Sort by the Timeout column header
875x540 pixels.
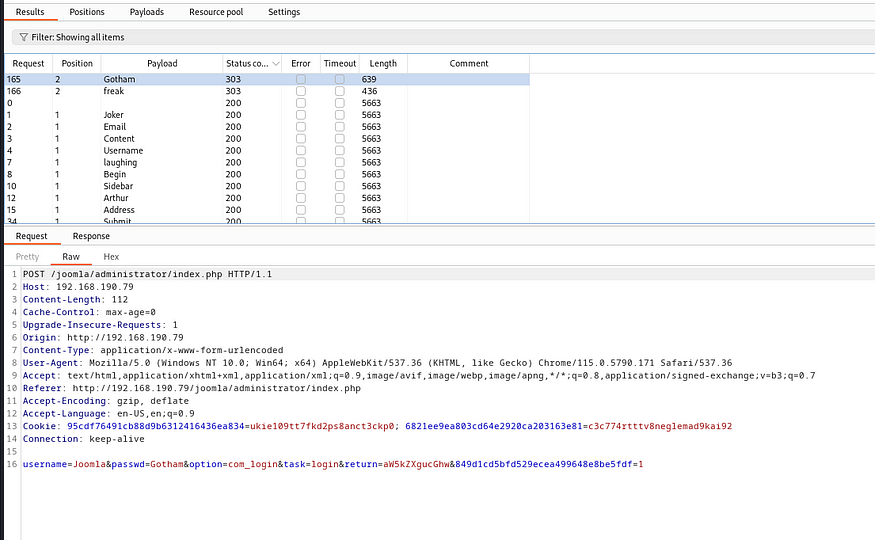pyautogui.click(x=340, y=64)
